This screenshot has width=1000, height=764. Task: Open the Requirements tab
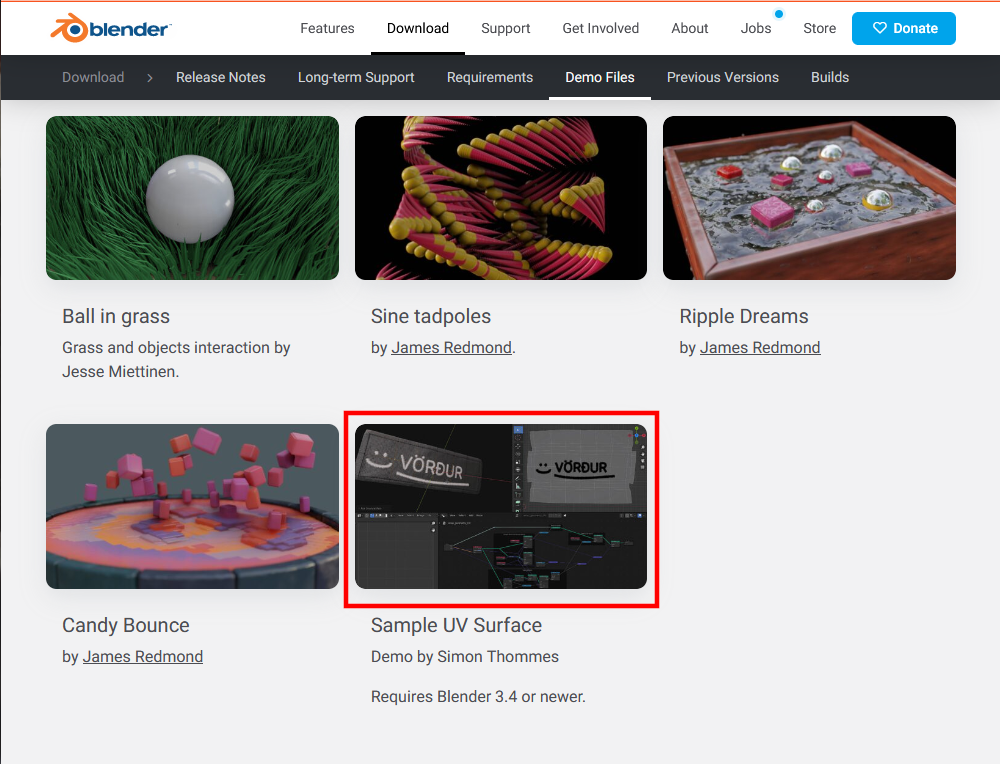pos(490,77)
